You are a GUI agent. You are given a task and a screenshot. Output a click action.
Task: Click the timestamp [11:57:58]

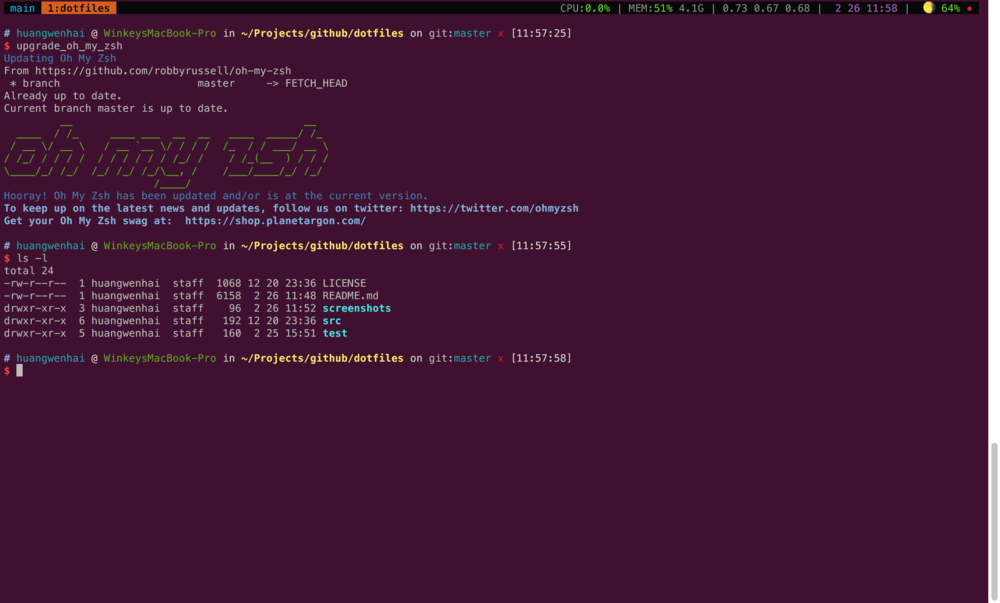[x=541, y=358]
